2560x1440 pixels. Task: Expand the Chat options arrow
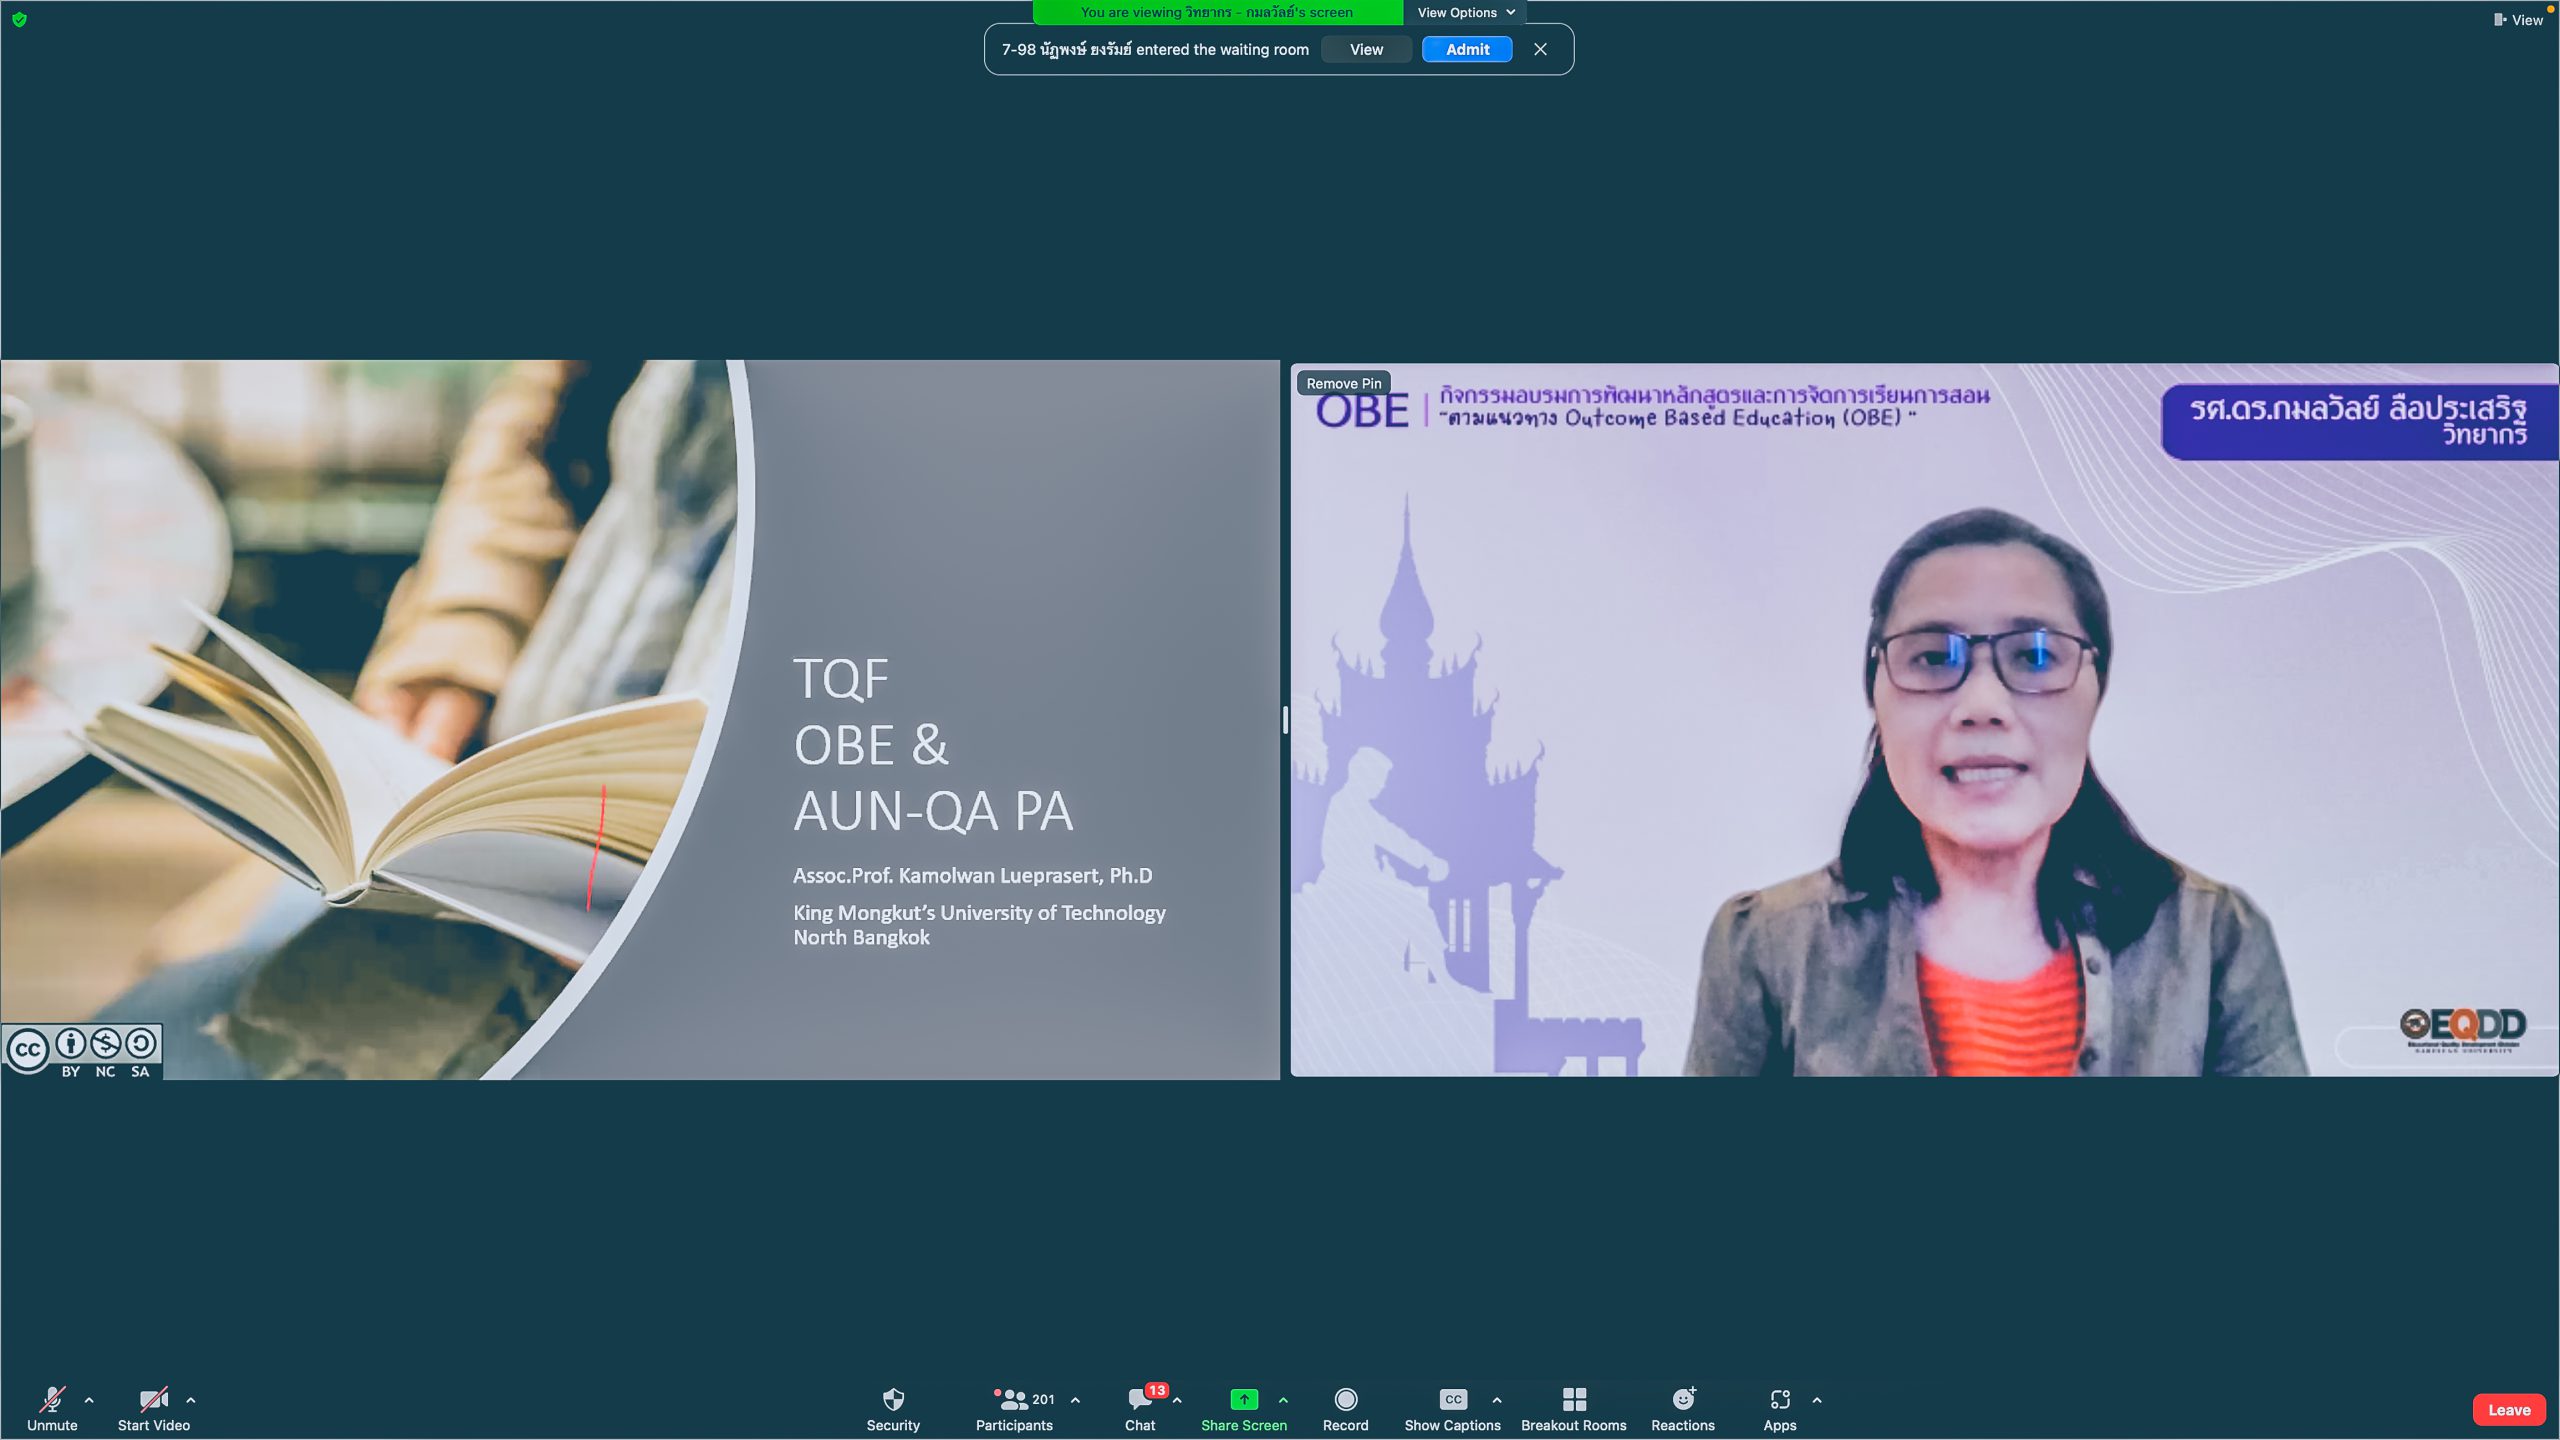(x=1177, y=1400)
